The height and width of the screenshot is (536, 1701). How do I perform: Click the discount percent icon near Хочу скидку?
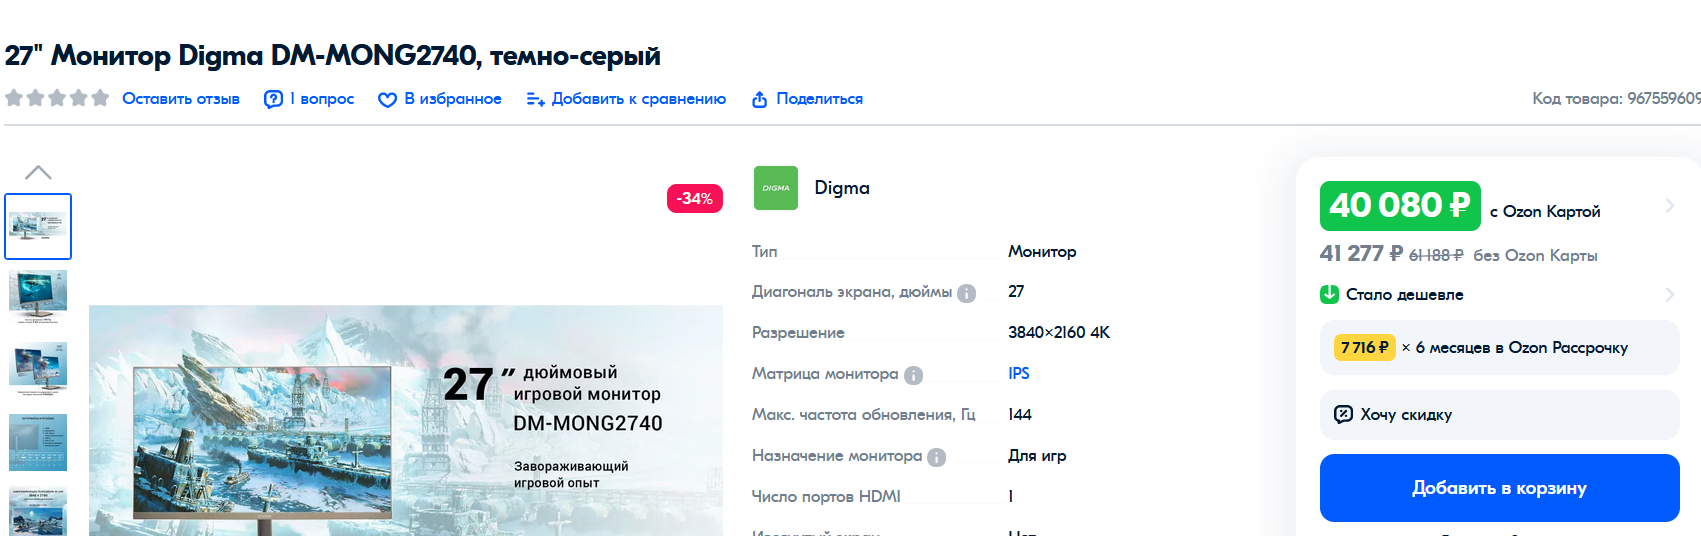(x=1344, y=414)
